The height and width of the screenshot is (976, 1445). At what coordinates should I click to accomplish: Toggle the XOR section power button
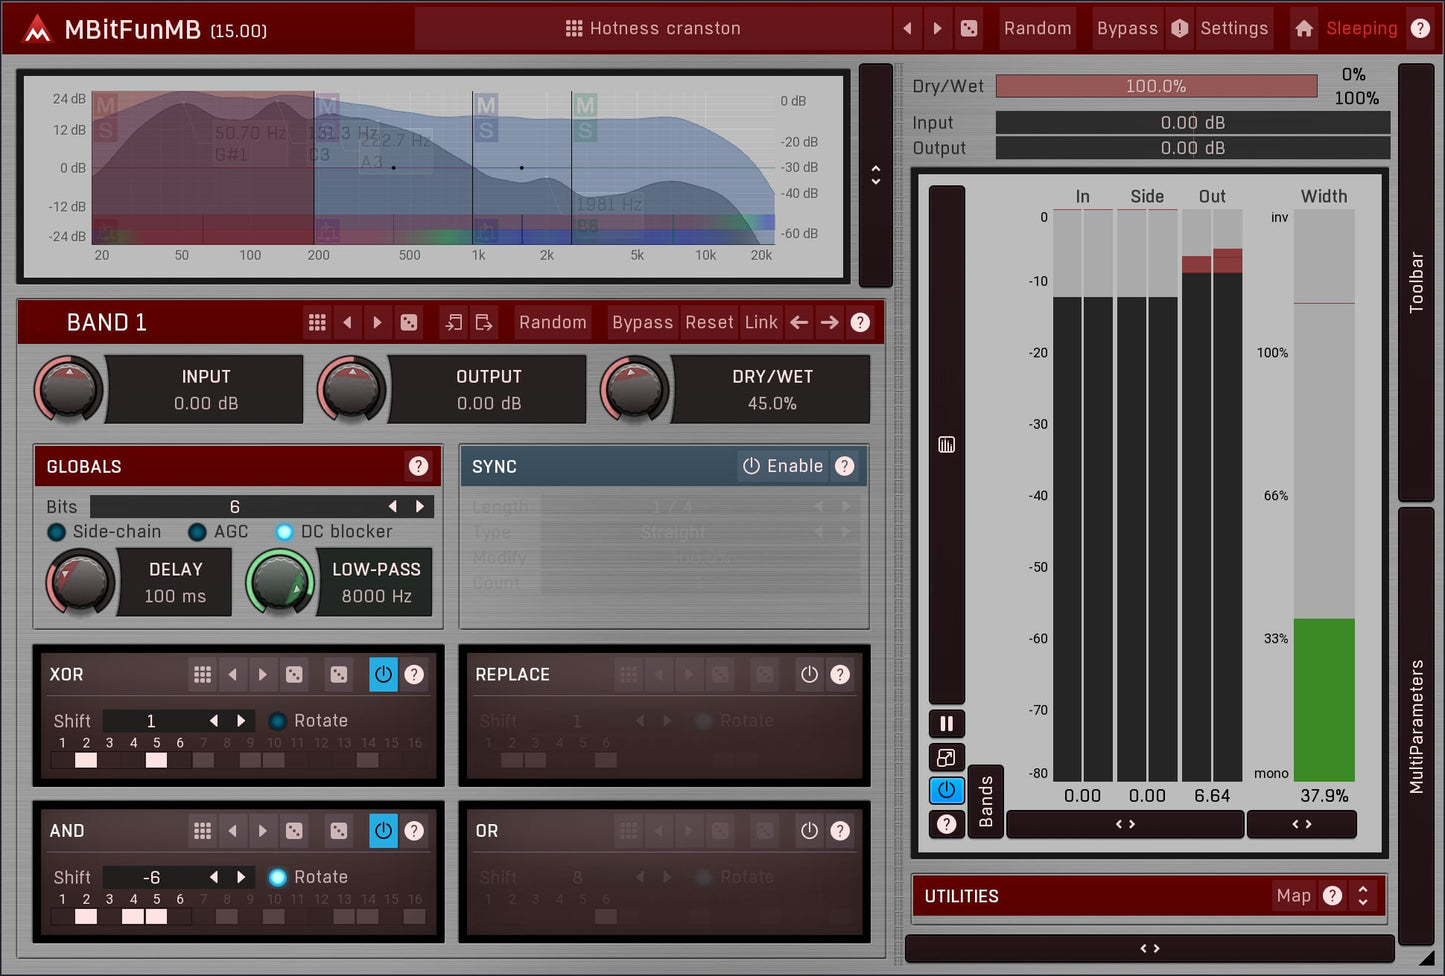click(x=383, y=675)
